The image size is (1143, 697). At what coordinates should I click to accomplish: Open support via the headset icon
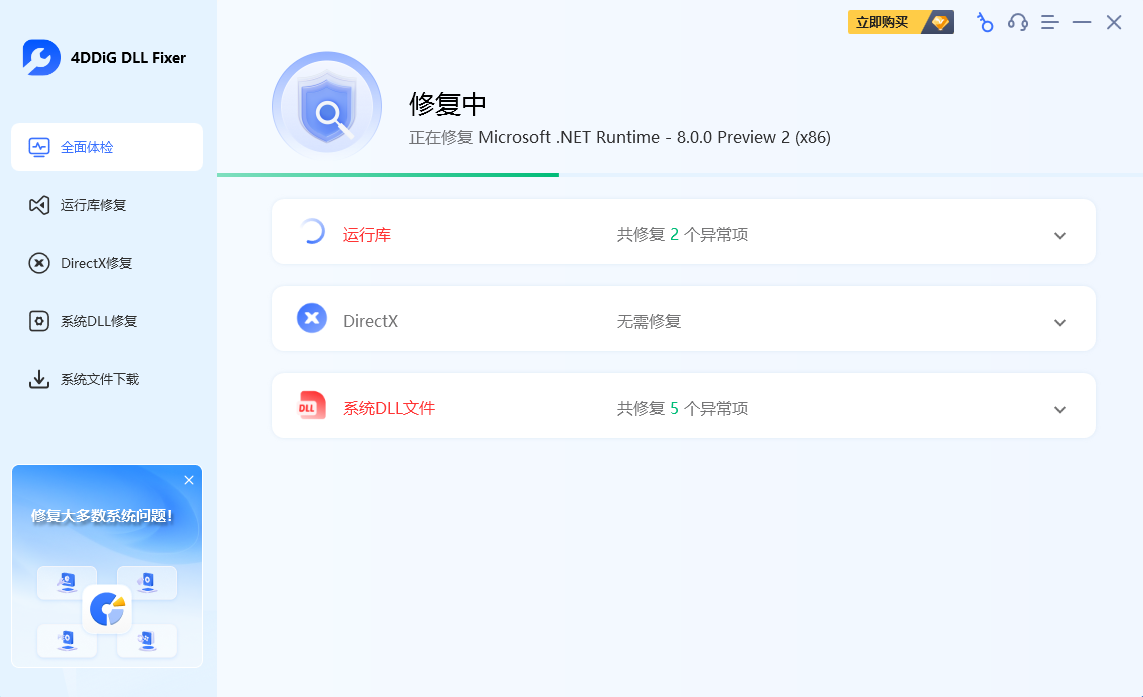pos(1018,23)
